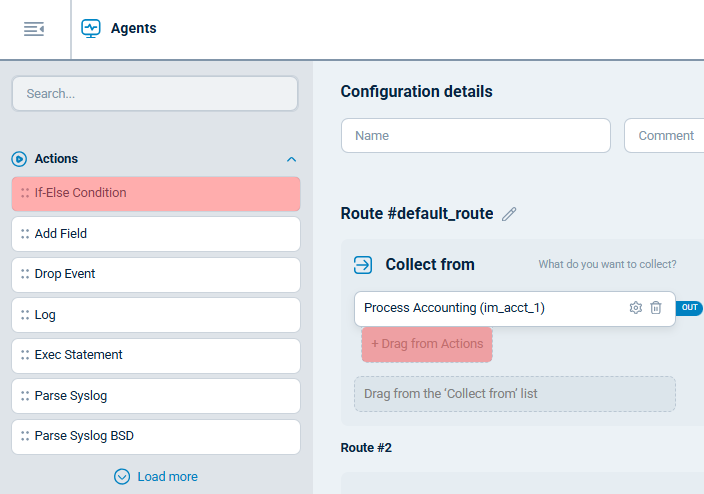
Task: Click the Actions play icon
Action: click(x=19, y=159)
